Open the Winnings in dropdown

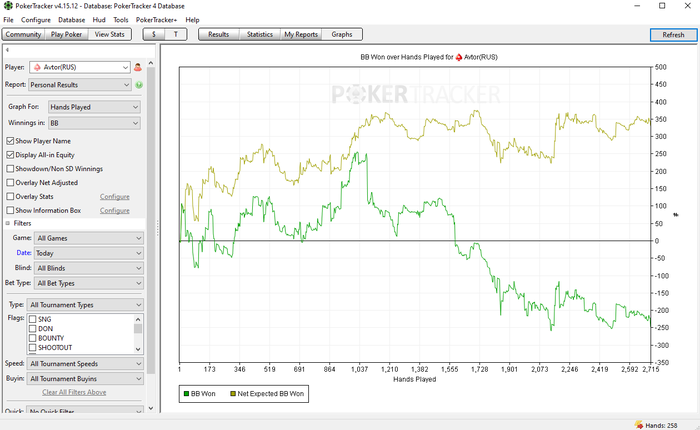click(94, 123)
